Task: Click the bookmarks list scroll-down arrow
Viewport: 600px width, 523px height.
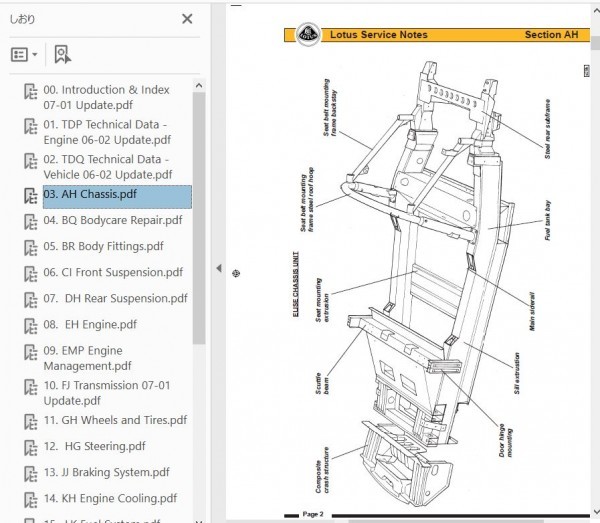Action: [199, 520]
